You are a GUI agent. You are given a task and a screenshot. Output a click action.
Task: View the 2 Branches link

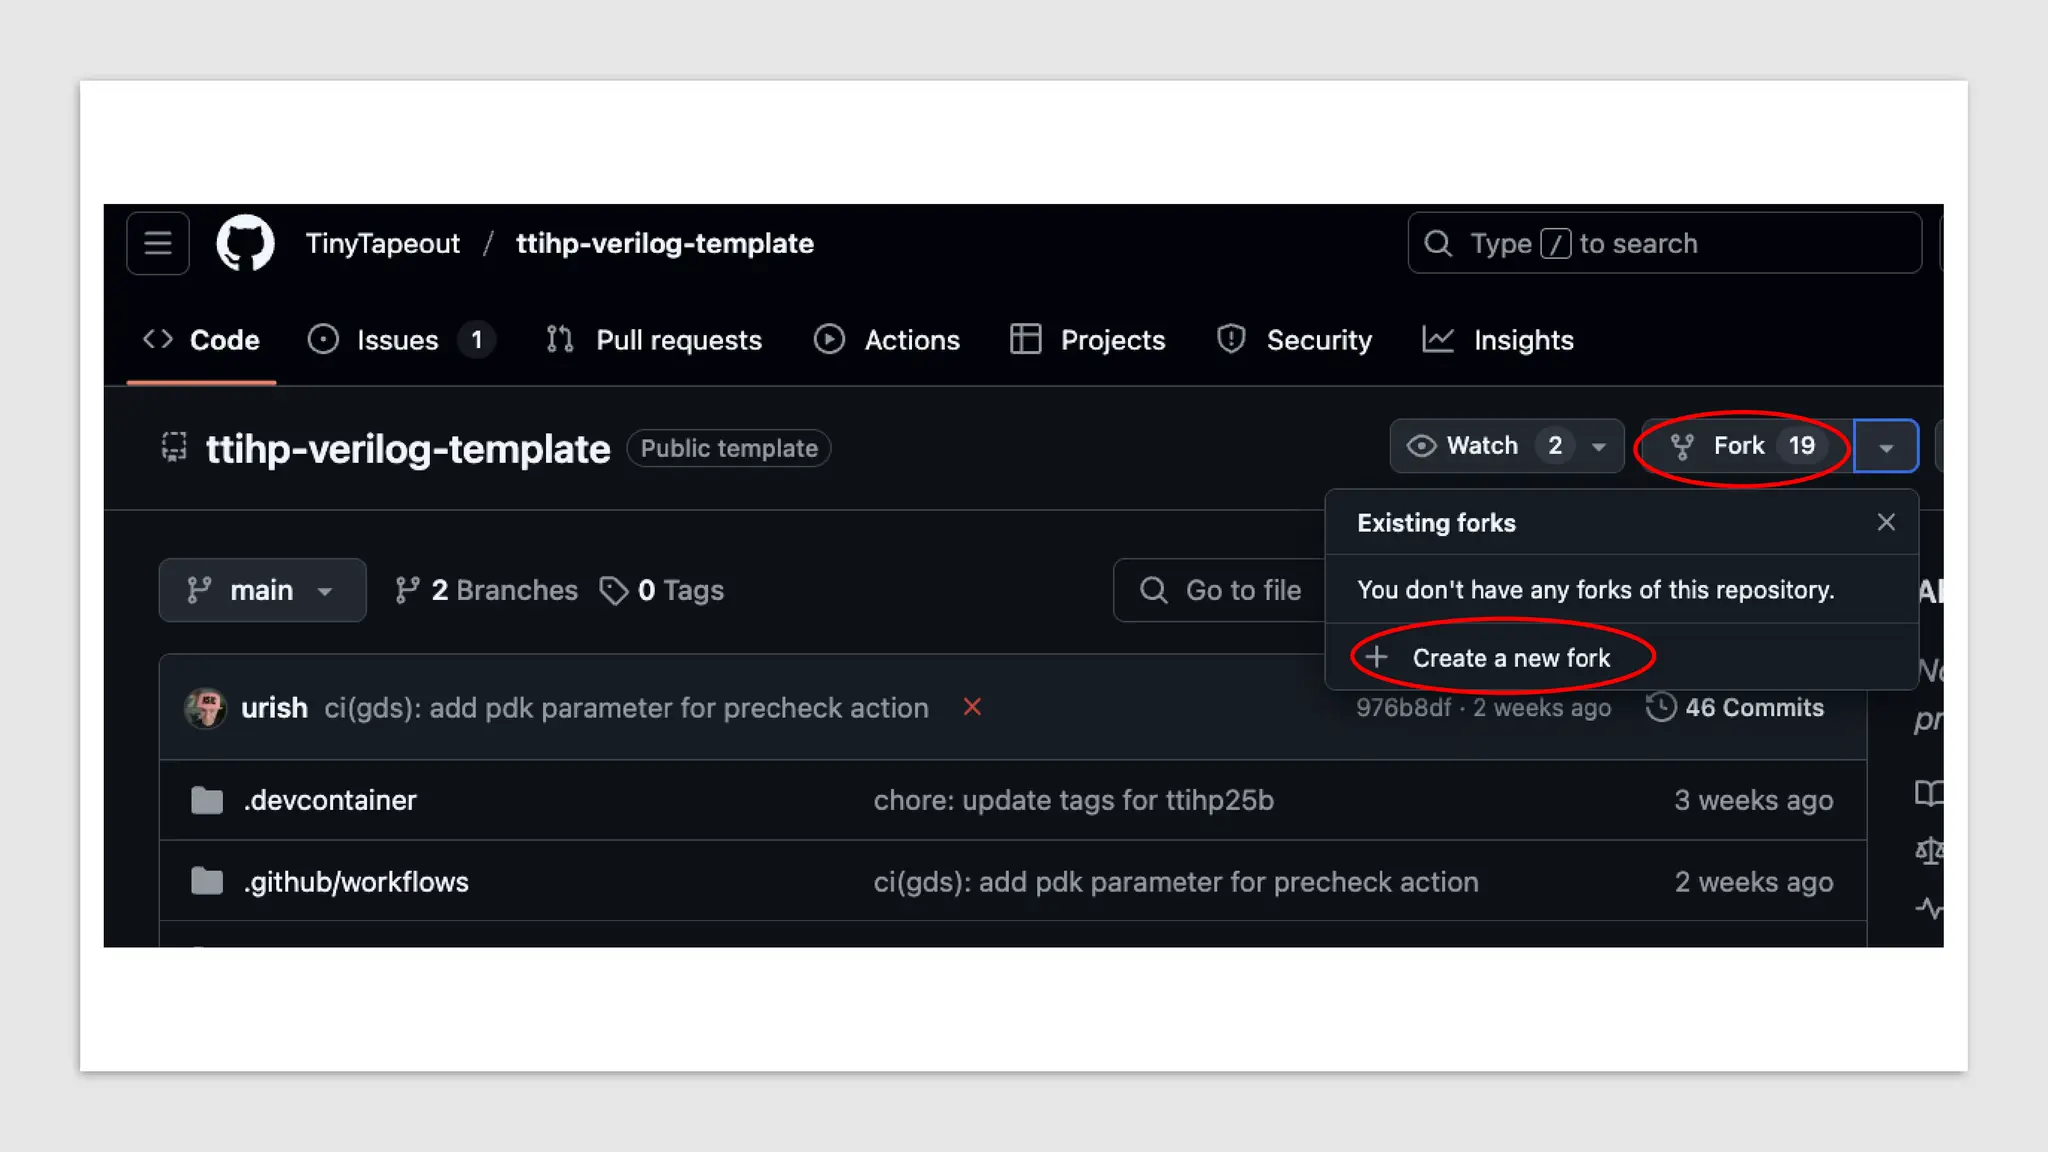[x=487, y=590]
